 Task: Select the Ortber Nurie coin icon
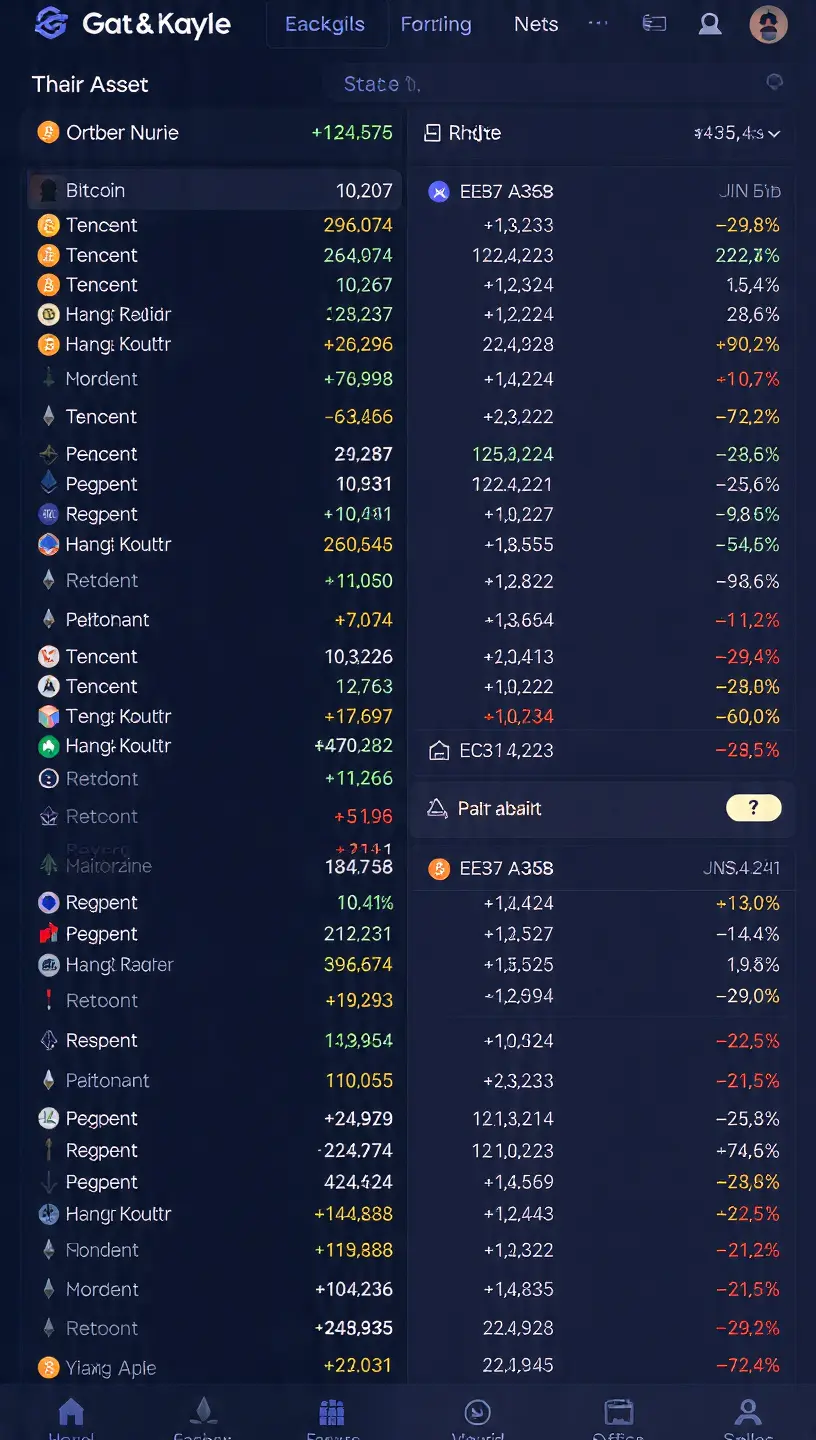click(48, 132)
